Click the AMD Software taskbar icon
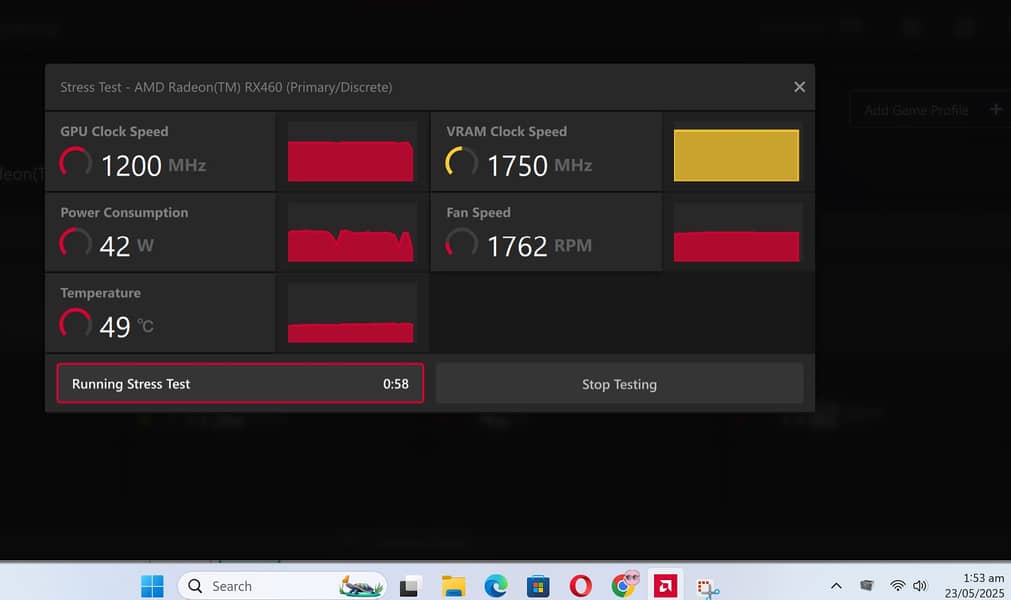The height and width of the screenshot is (600, 1011). (665, 586)
